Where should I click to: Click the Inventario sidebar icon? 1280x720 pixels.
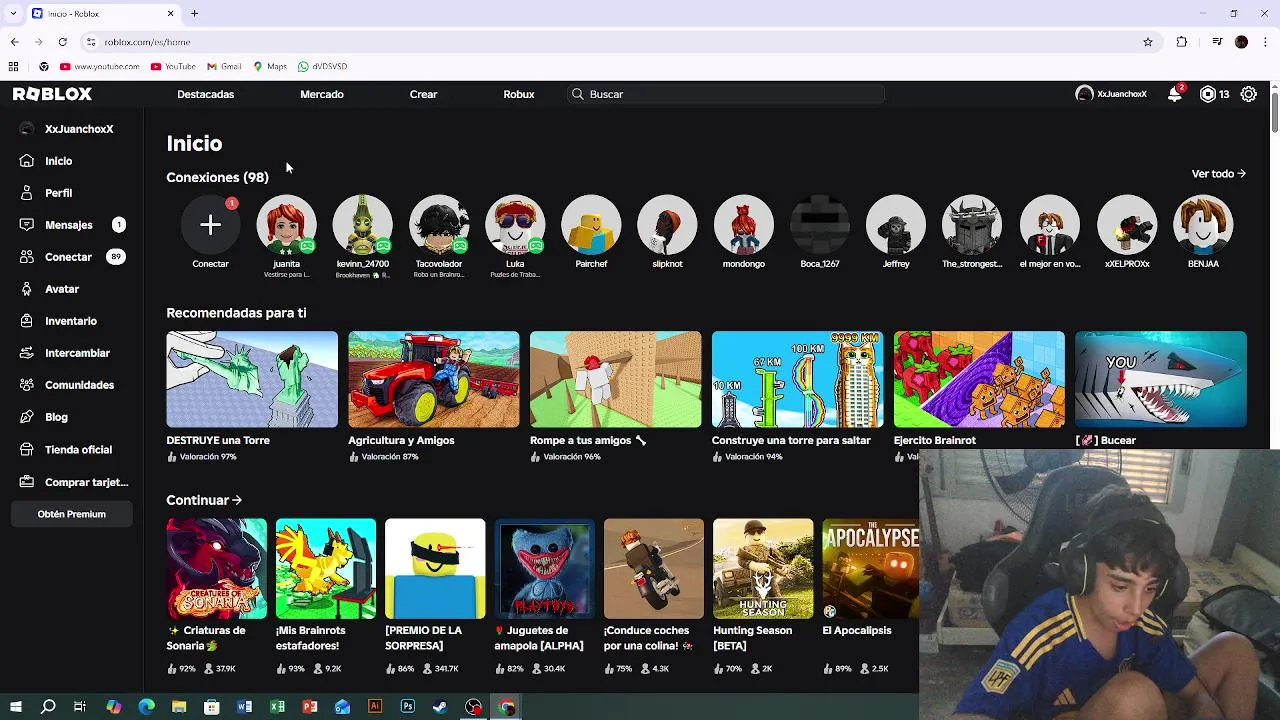tap(27, 321)
